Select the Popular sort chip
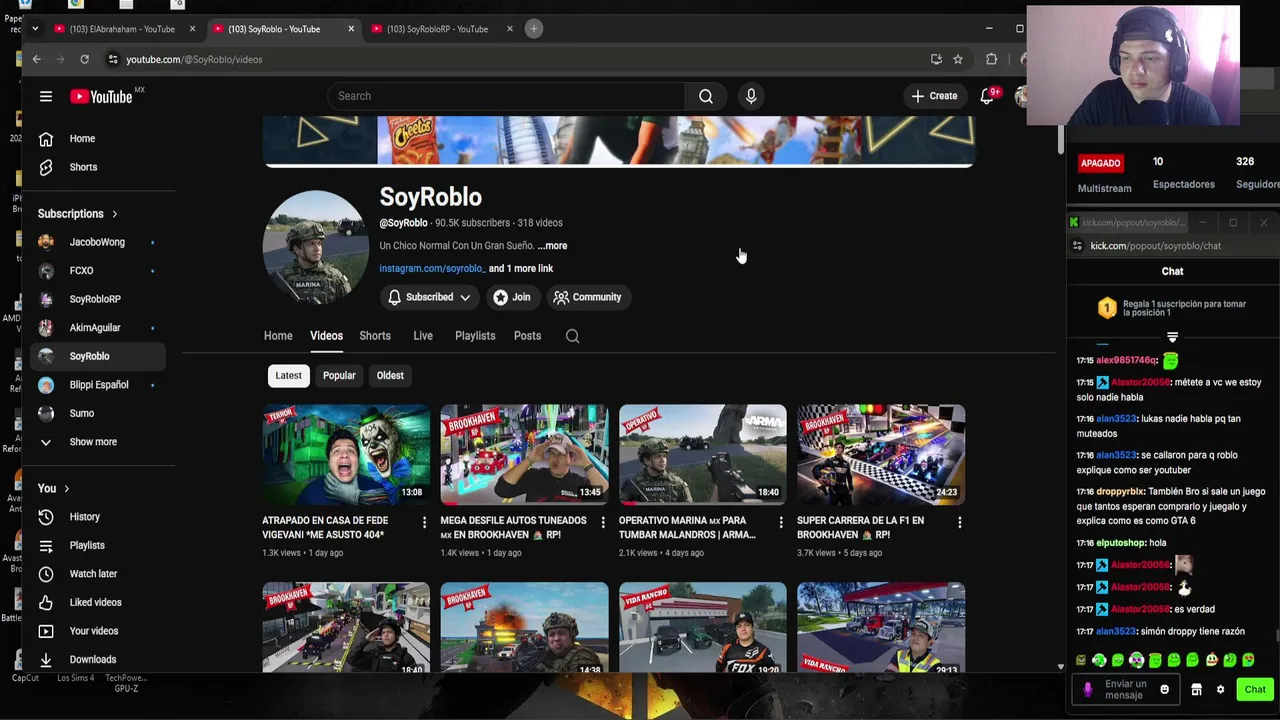Viewport: 1280px width, 720px height. coord(339,376)
